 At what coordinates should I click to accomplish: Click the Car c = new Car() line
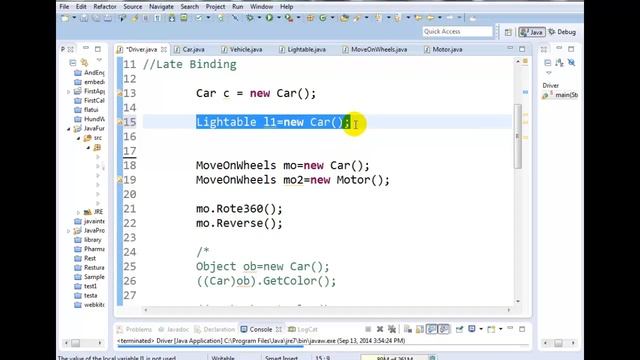tap(256, 93)
